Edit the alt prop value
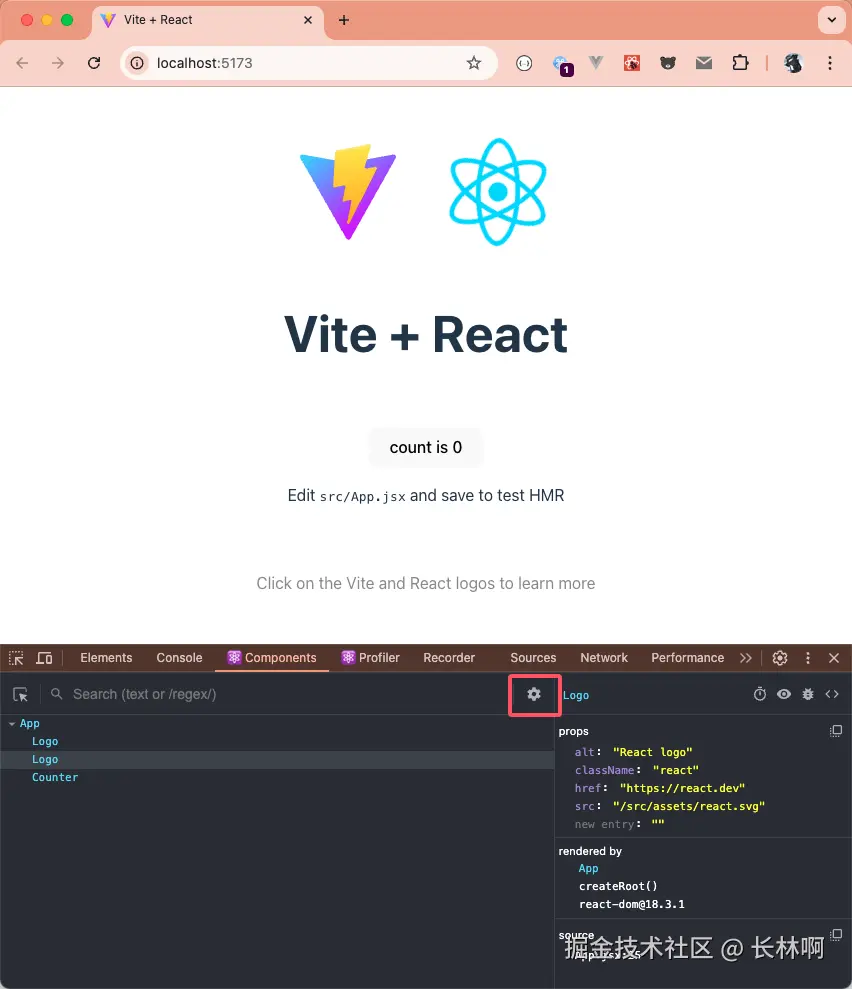This screenshot has width=852, height=989. pyautogui.click(x=653, y=752)
